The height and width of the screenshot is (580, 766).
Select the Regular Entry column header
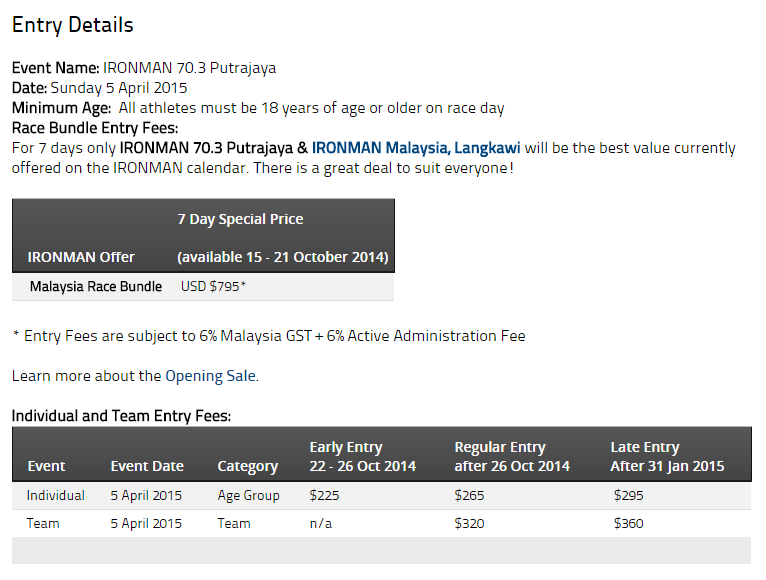(512, 456)
